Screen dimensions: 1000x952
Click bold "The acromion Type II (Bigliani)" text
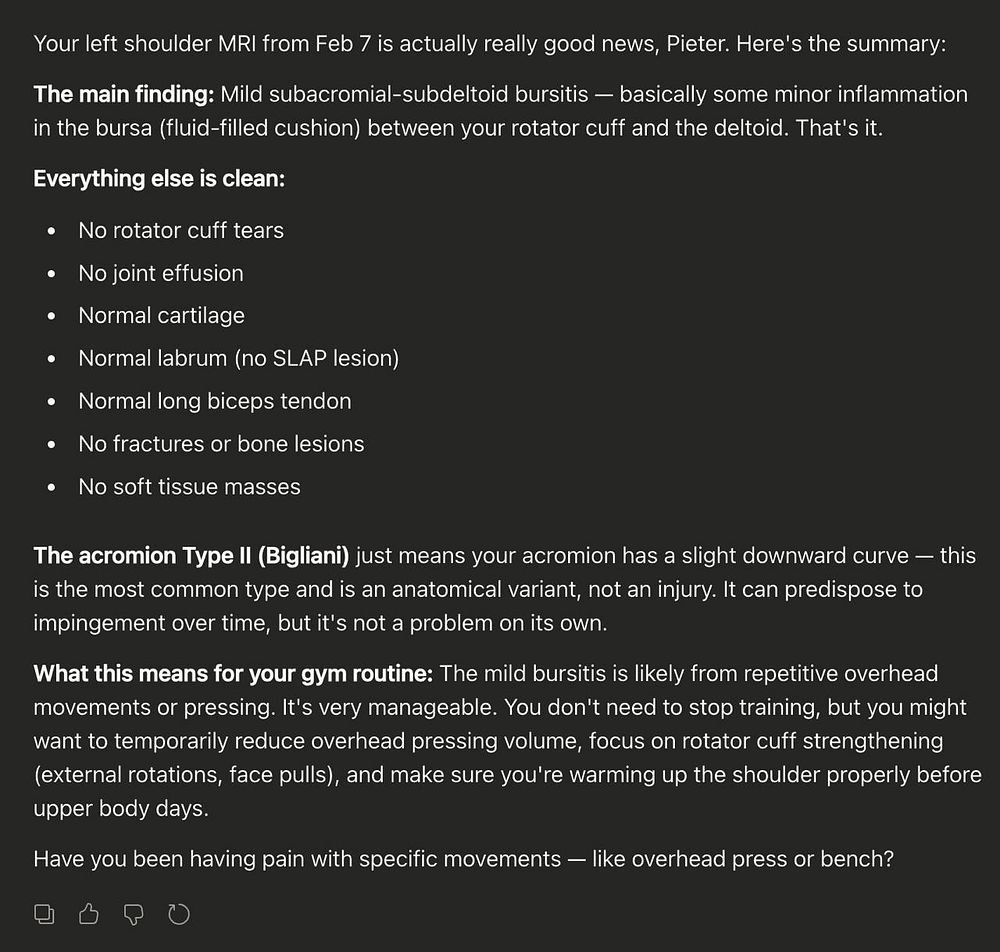coord(191,556)
